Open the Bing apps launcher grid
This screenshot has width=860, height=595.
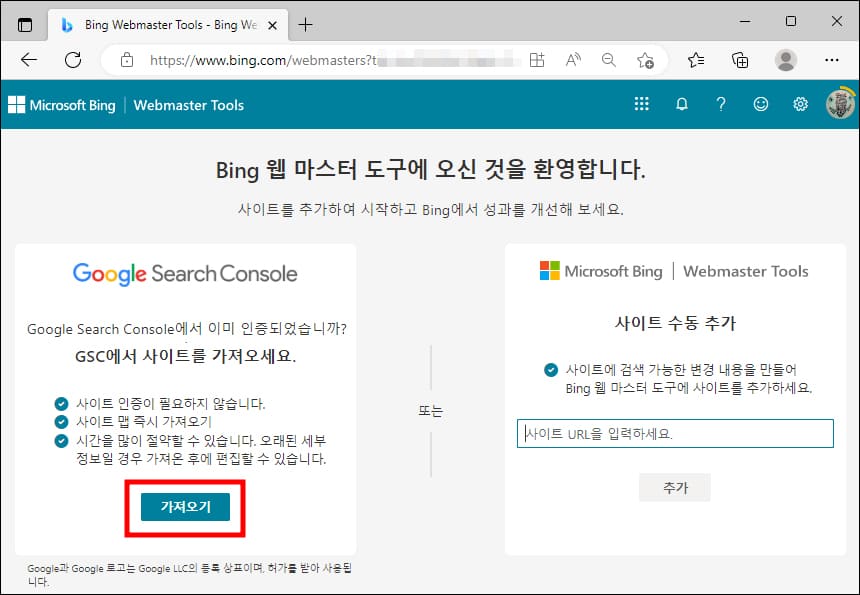641,104
